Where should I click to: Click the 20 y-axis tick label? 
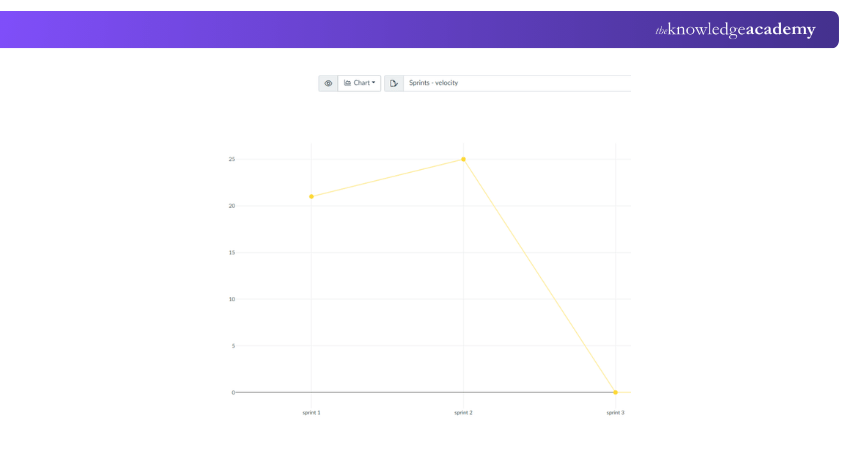(232, 206)
